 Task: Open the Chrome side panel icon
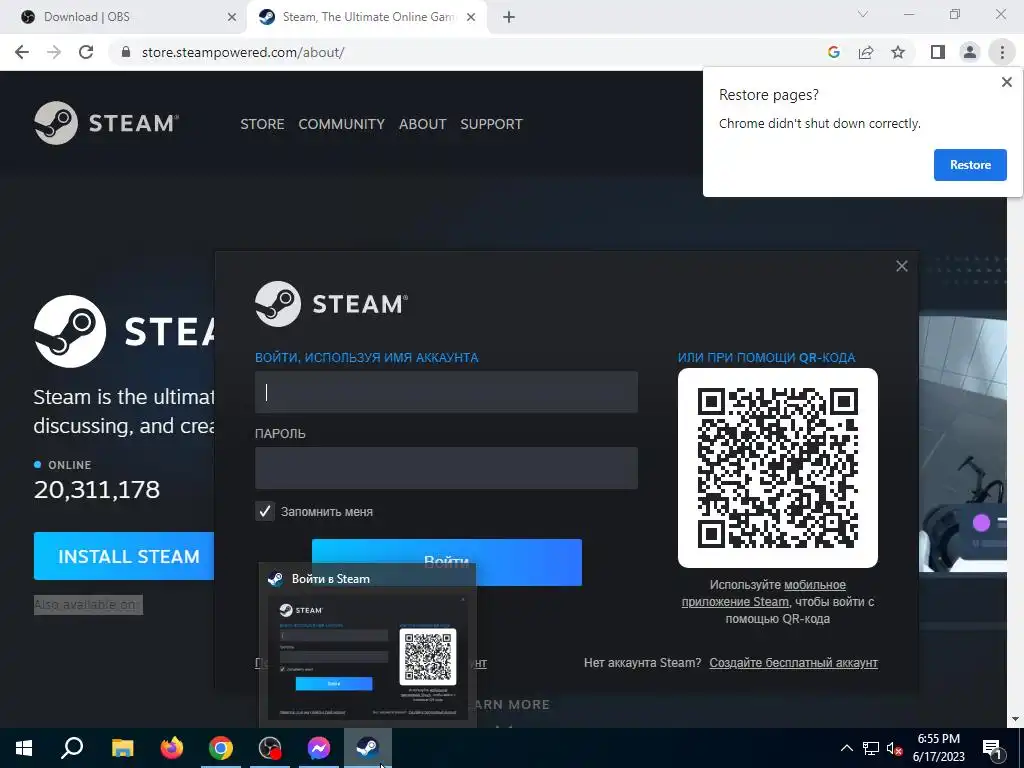[938, 52]
